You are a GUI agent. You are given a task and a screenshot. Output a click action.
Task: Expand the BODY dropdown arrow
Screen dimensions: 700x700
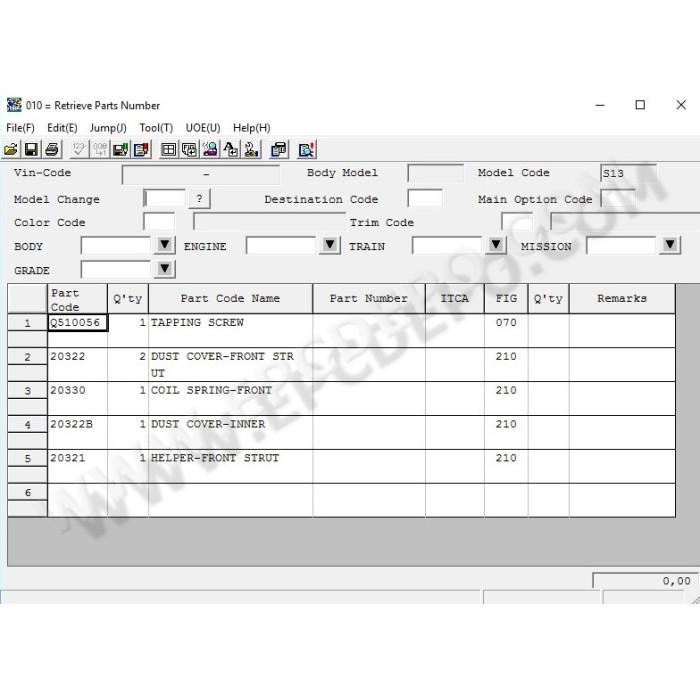coord(165,245)
